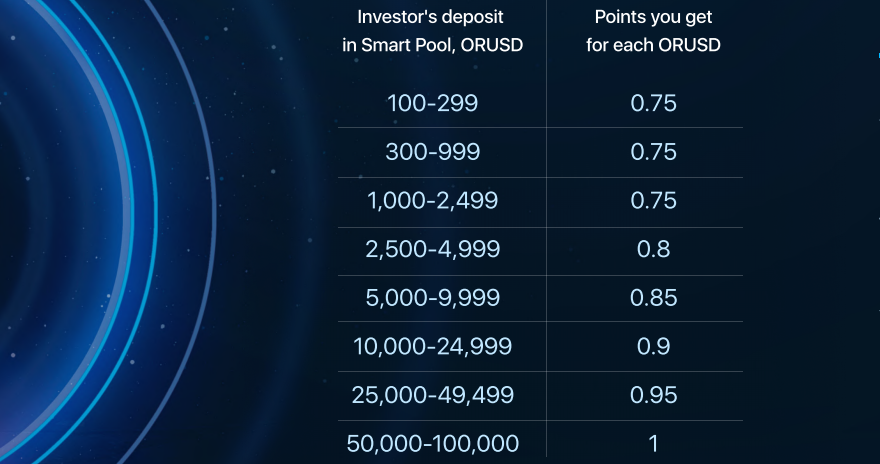880x464 pixels.
Task: Select the 5,000-9,999 deposit range cell
Action: (432, 297)
